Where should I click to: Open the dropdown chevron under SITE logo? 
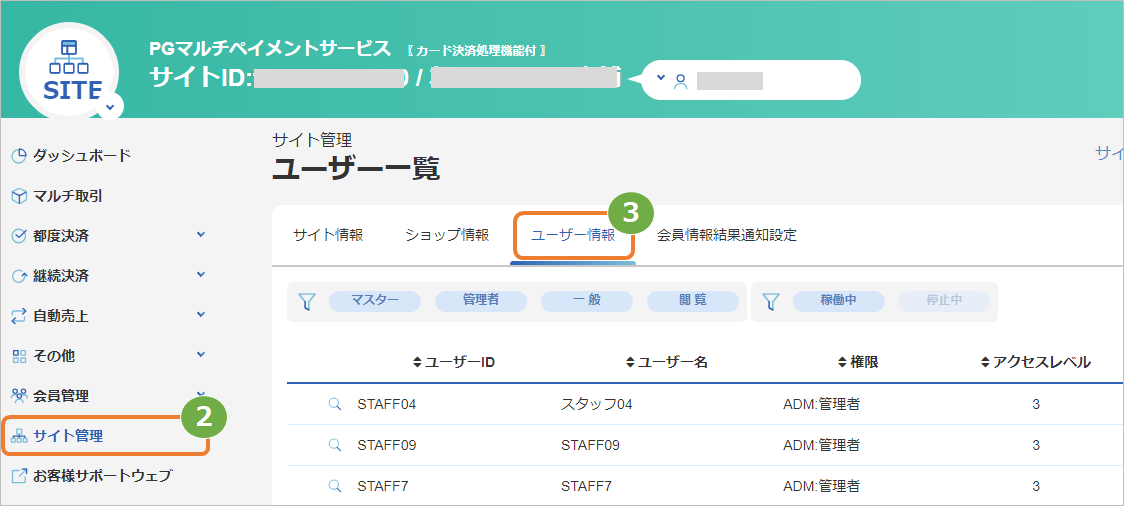[110, 107]
